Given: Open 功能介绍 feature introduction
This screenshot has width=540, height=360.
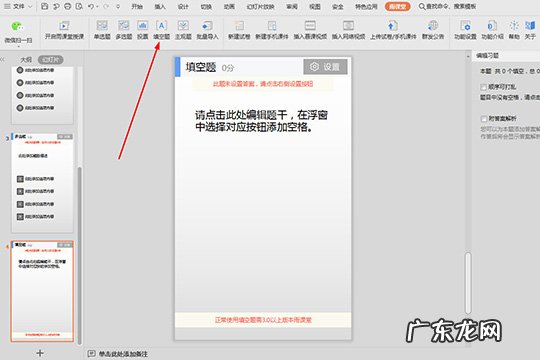Looking at the screenshot, I should point(492,30).
